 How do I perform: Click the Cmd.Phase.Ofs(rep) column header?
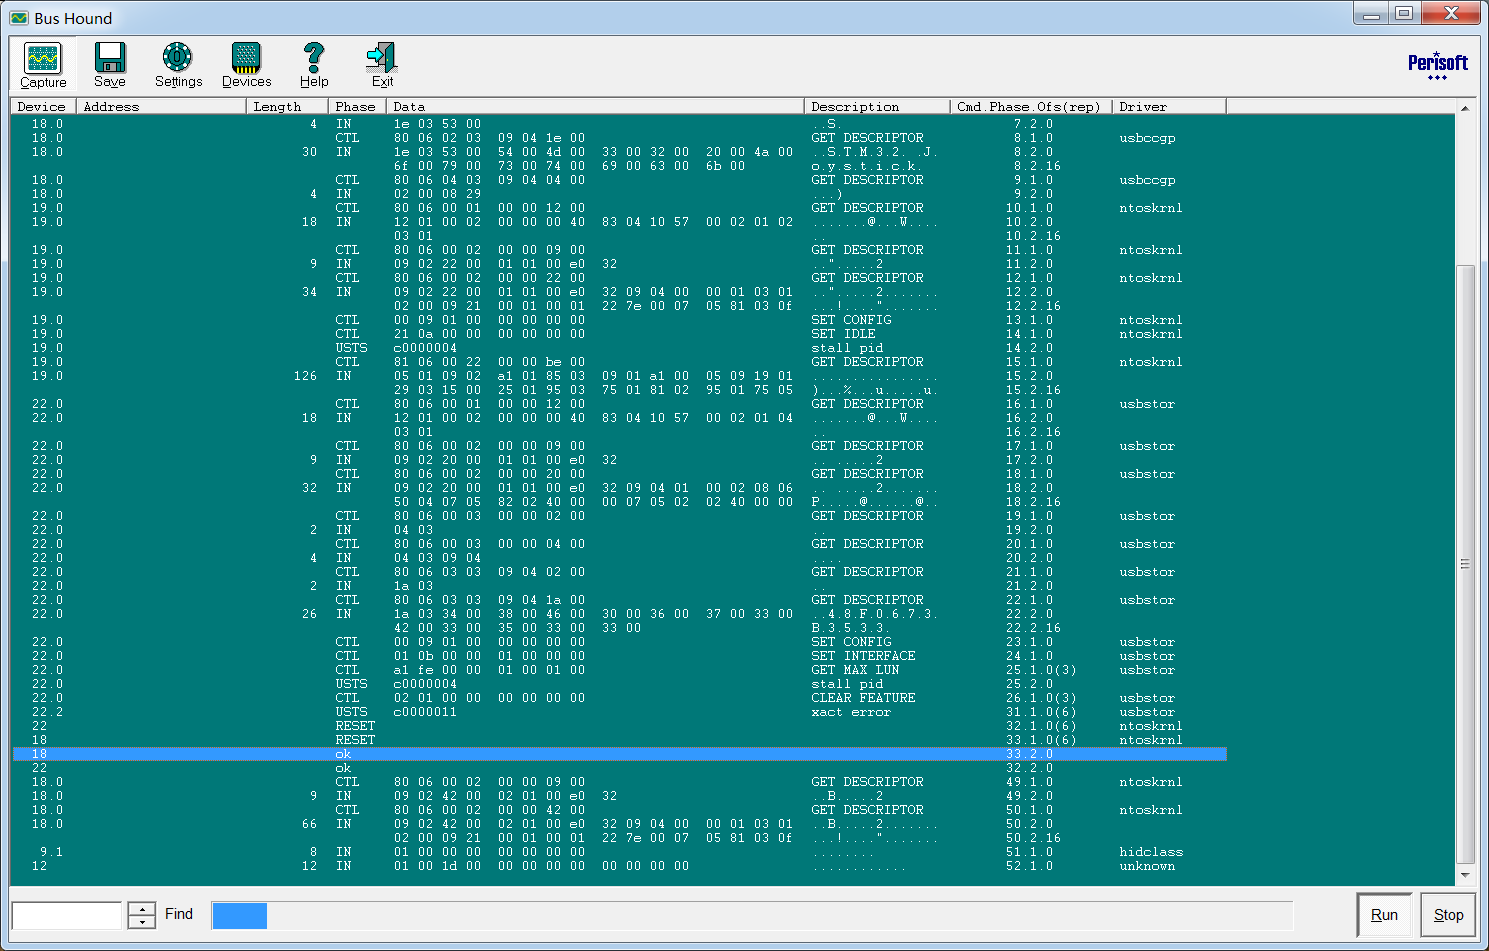point(1031,106)
